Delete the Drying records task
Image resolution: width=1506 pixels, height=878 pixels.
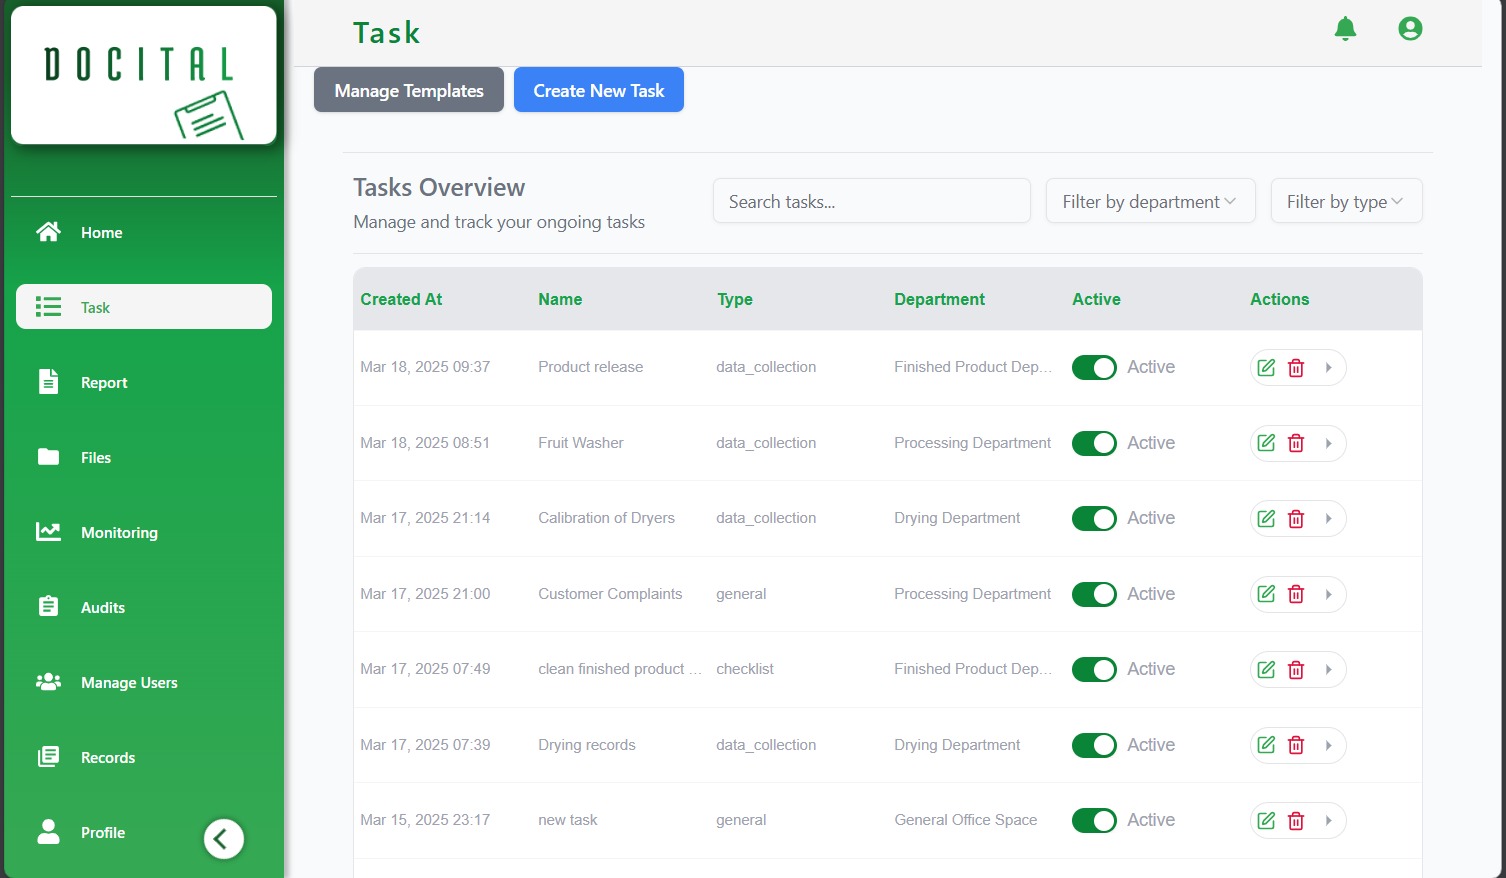click(x=1296, y=745)
